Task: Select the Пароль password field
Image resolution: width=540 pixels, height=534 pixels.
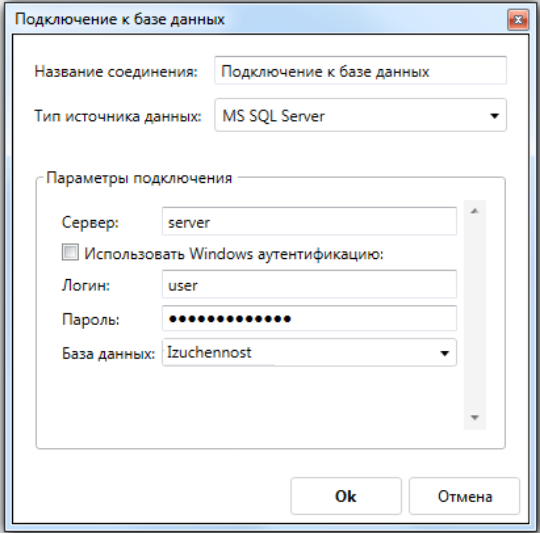Action: 309,318
